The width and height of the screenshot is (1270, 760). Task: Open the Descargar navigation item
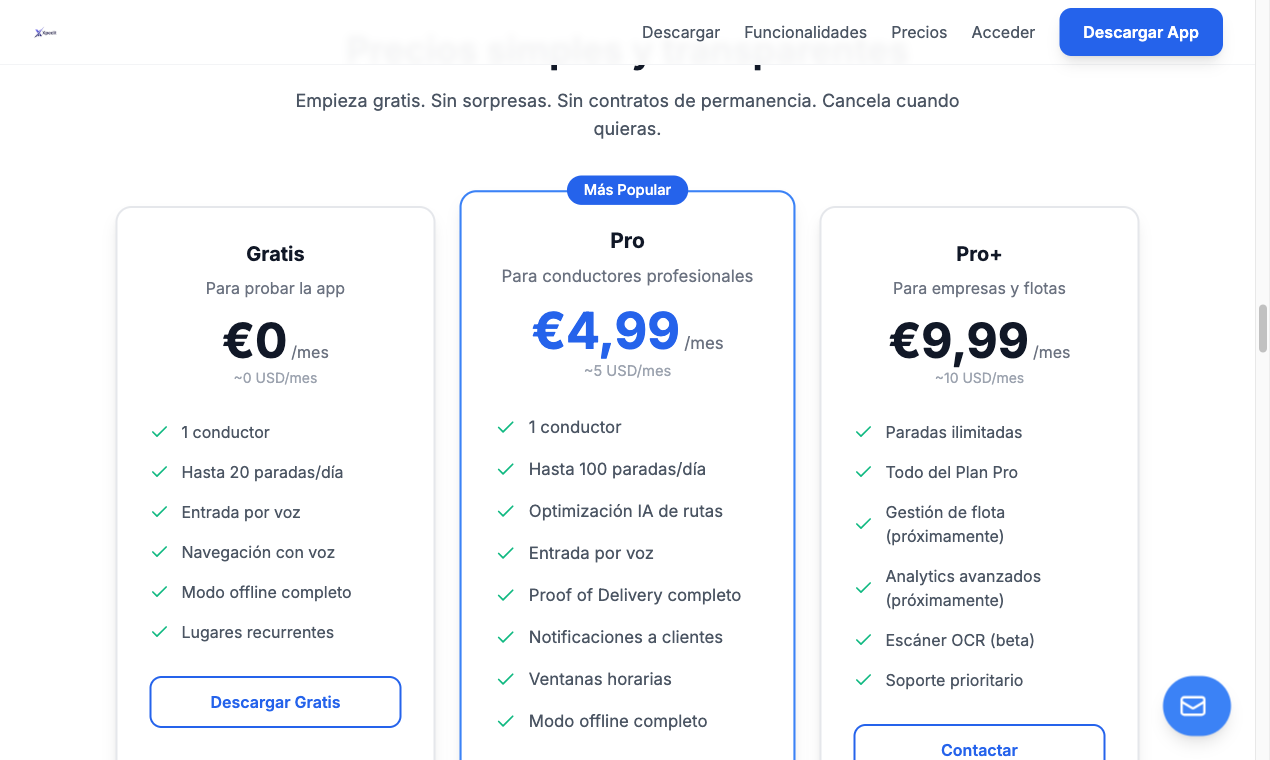[x=681, y=32]
